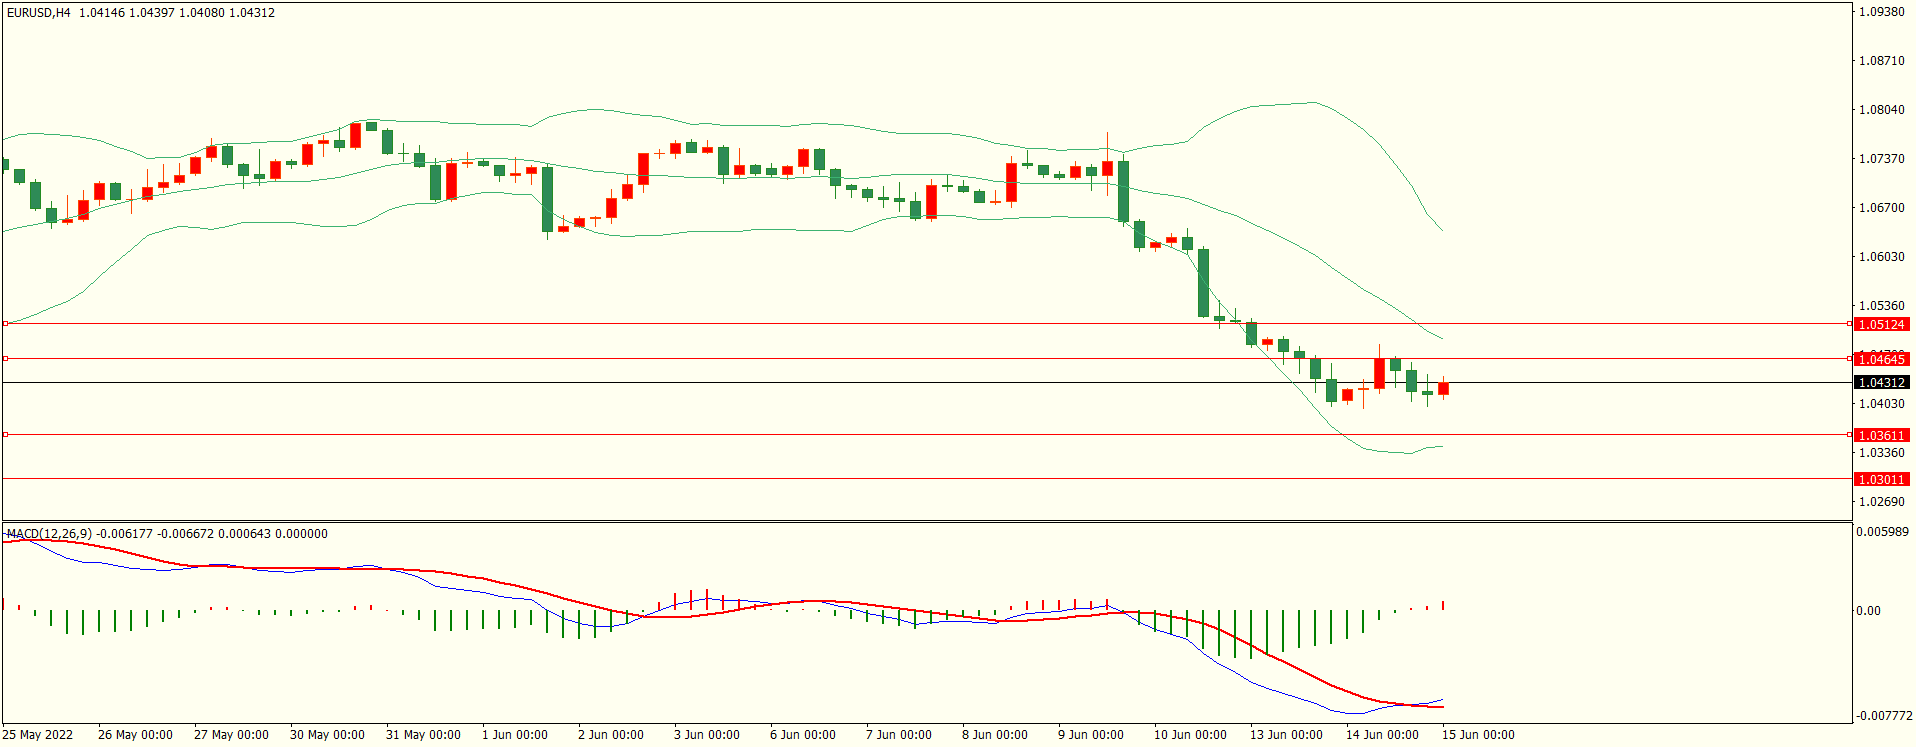Click the 25 May 2022 date label
Viewport: 1916px width, 747px height.
click(38, 735)
